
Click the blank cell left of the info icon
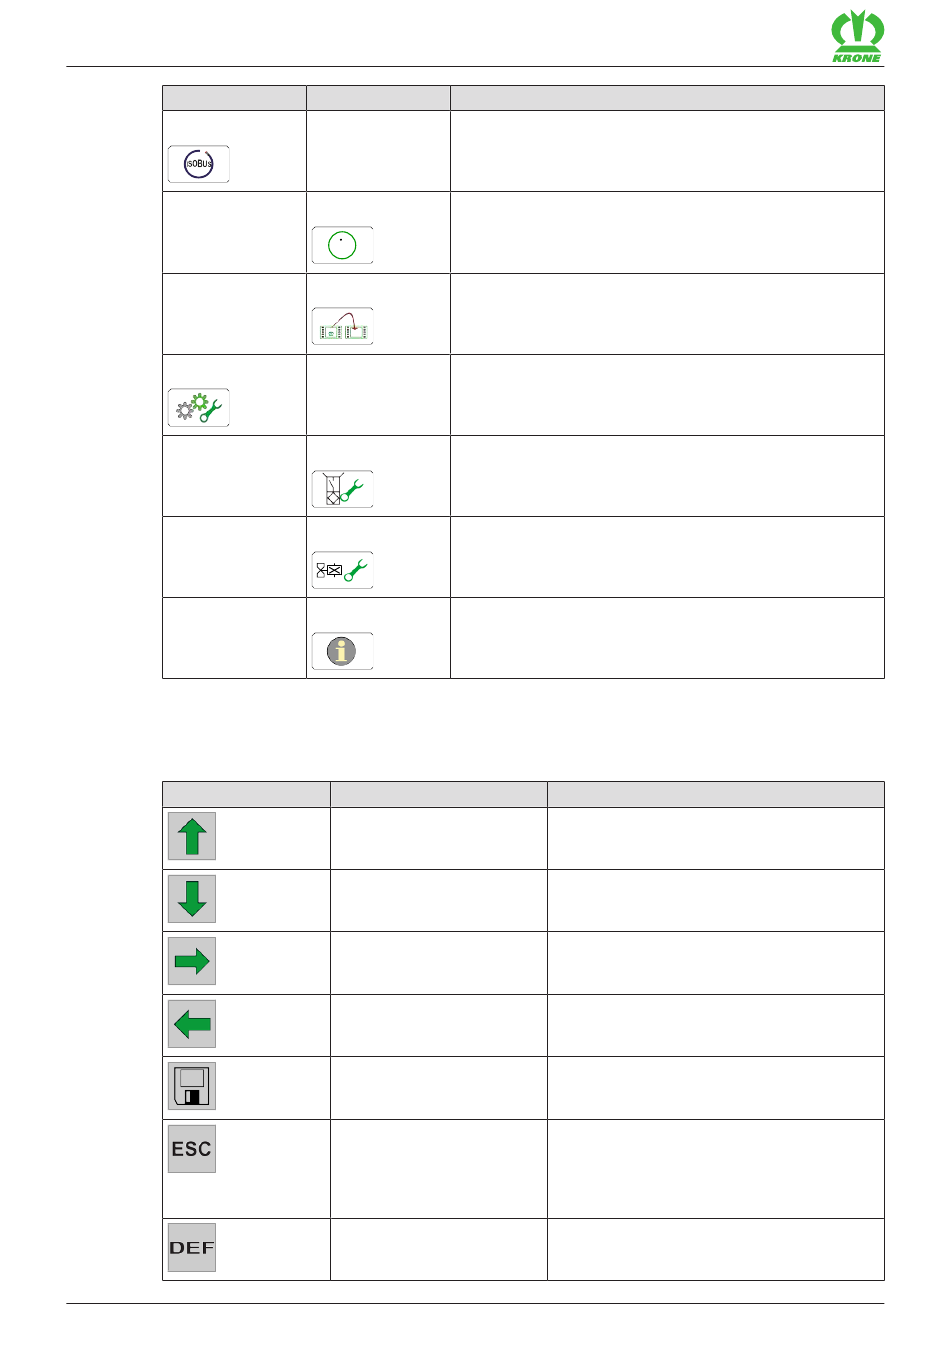point(234,638)
